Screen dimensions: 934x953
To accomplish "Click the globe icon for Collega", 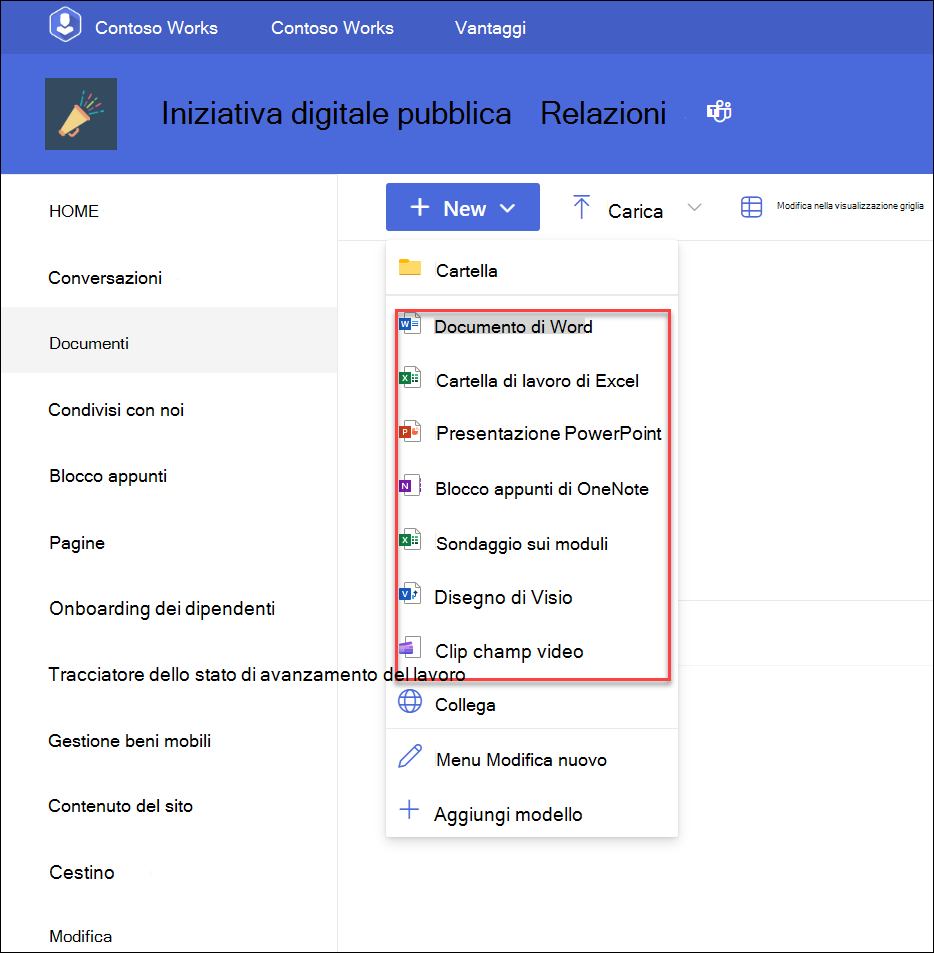I will (410, 701).
